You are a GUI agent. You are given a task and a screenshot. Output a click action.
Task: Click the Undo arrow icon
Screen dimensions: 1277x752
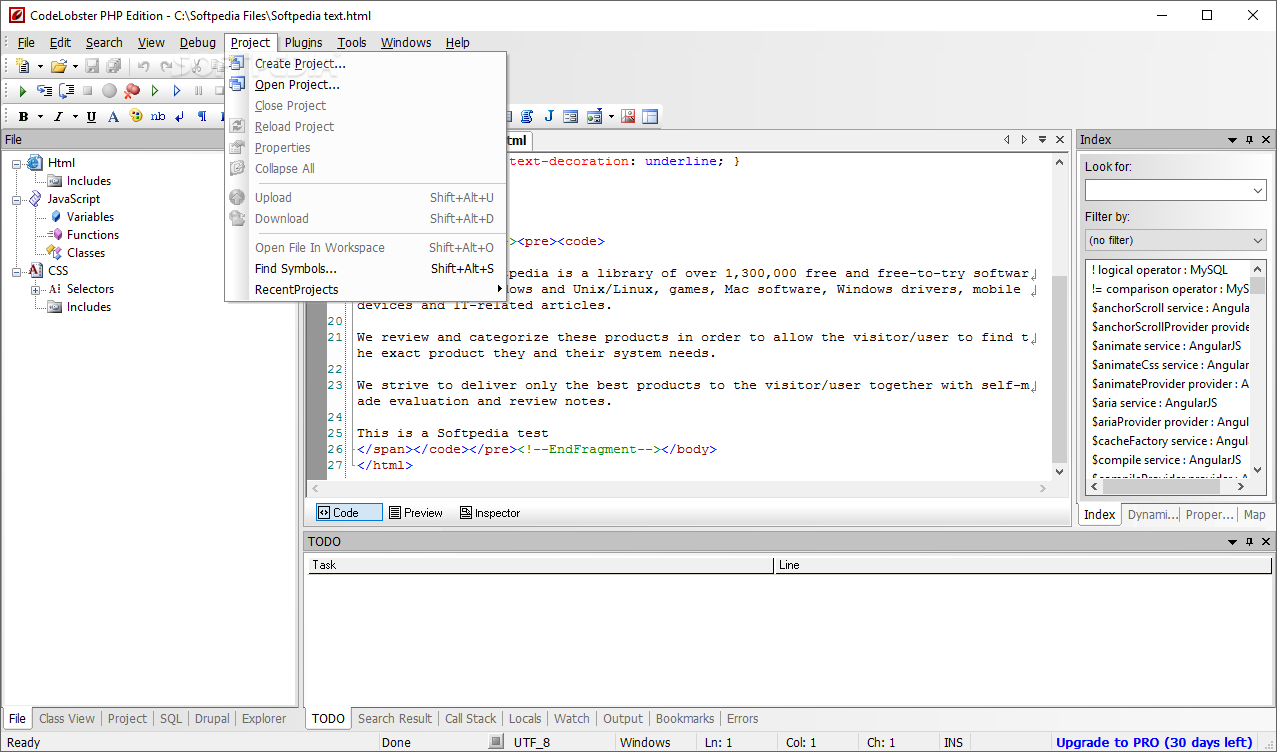point(143,66)
